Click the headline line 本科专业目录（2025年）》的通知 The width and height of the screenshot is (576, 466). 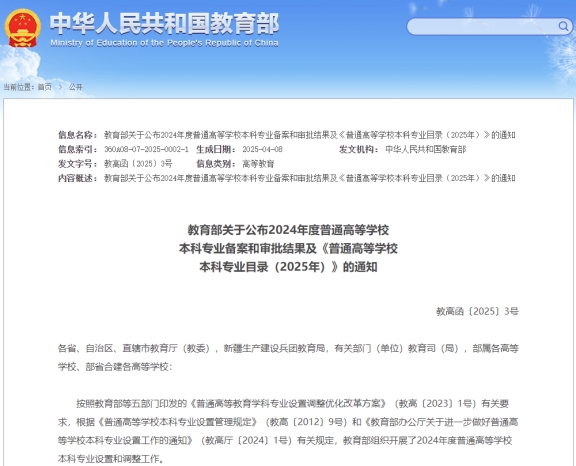tap(288, 267)
